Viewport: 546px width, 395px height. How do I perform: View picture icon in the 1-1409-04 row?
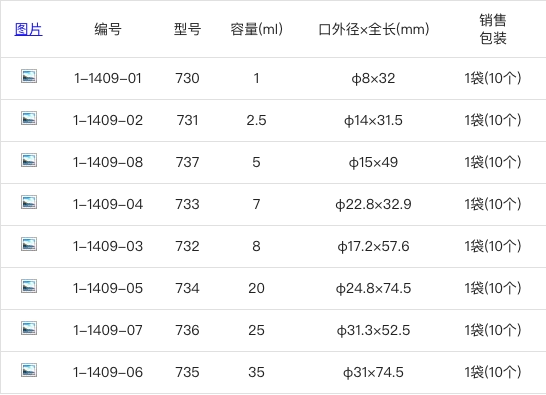point(29,202)
